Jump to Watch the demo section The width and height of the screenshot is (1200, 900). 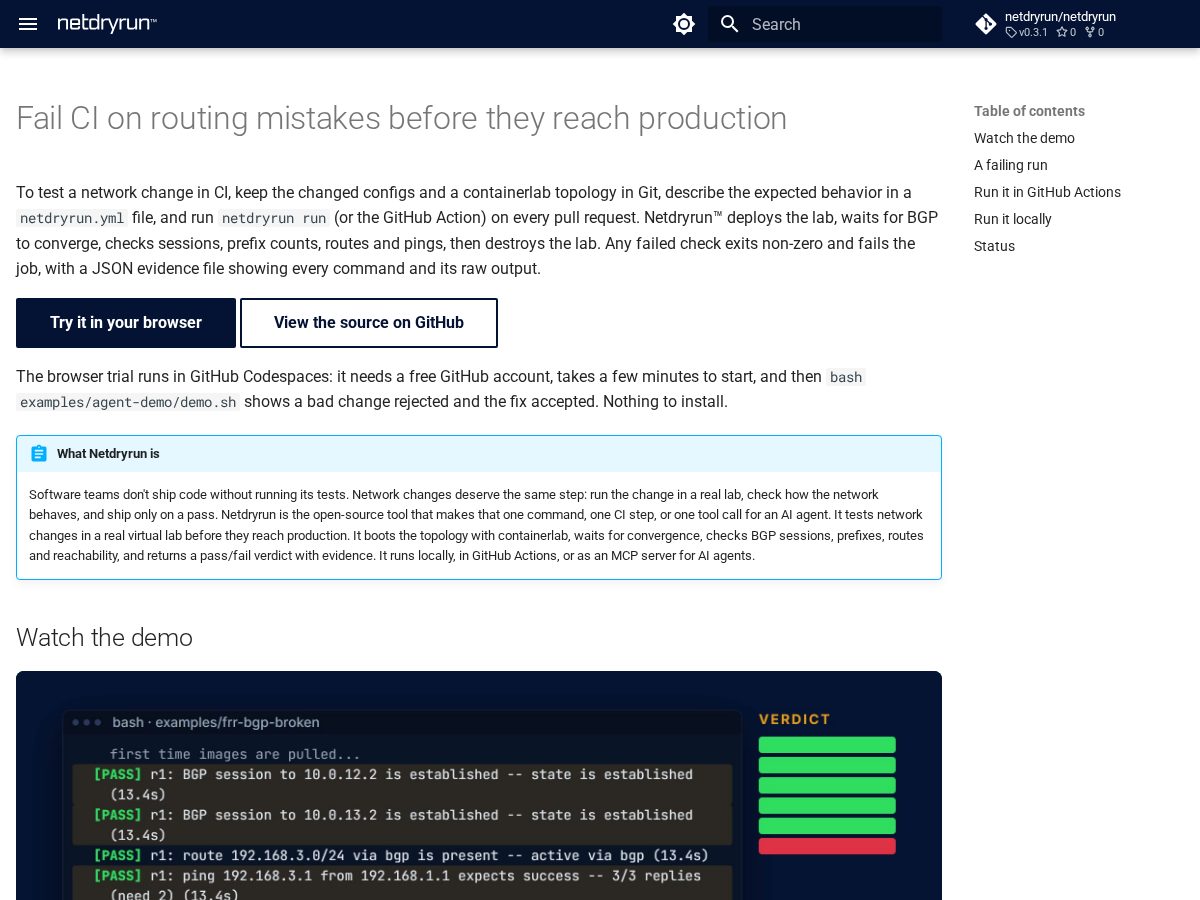click(x=1024, y=138)
